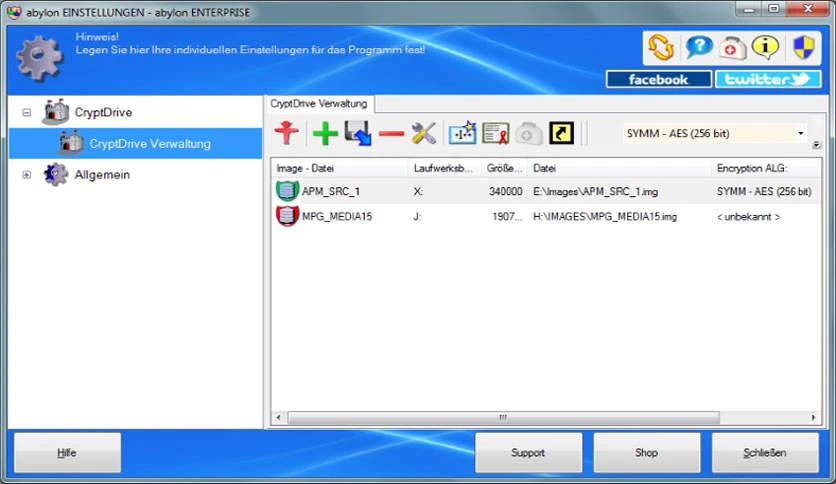Click the H:\IMAGES\MPG_MEDIA15.img path

coord(605,216)
